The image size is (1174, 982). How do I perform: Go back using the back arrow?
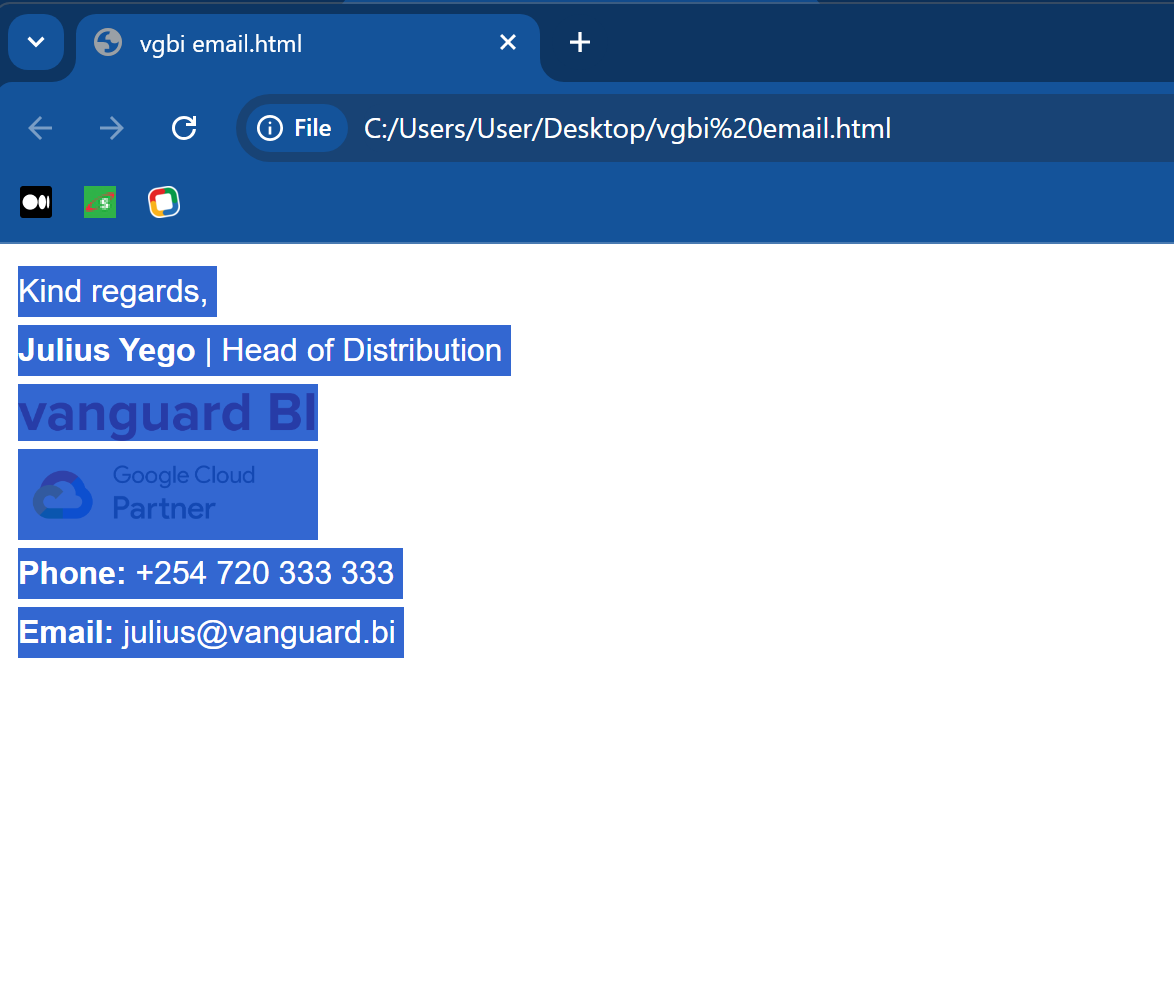tap(40, 128)
